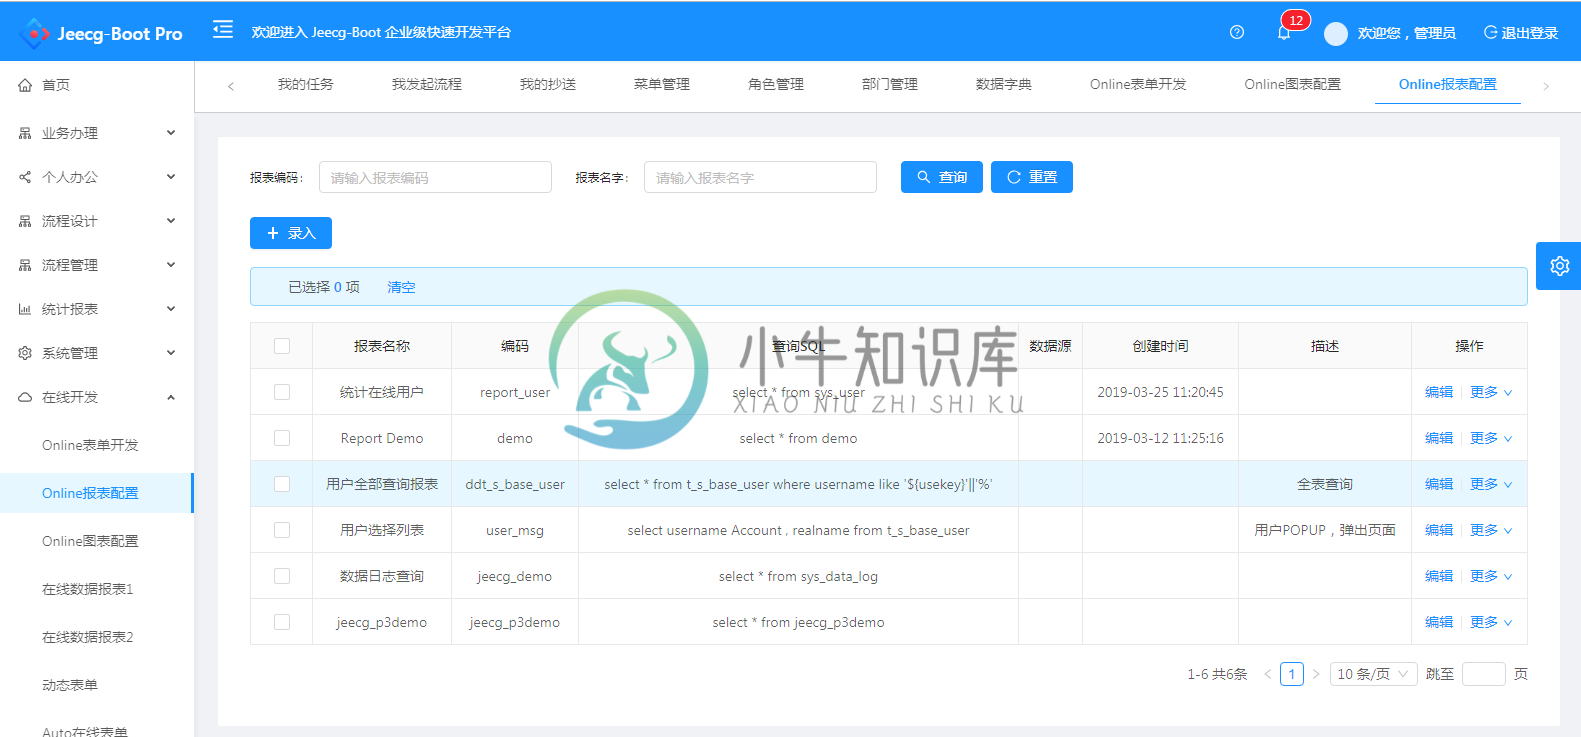
Task: Click the 报表名字 input field
Action: 760,177
